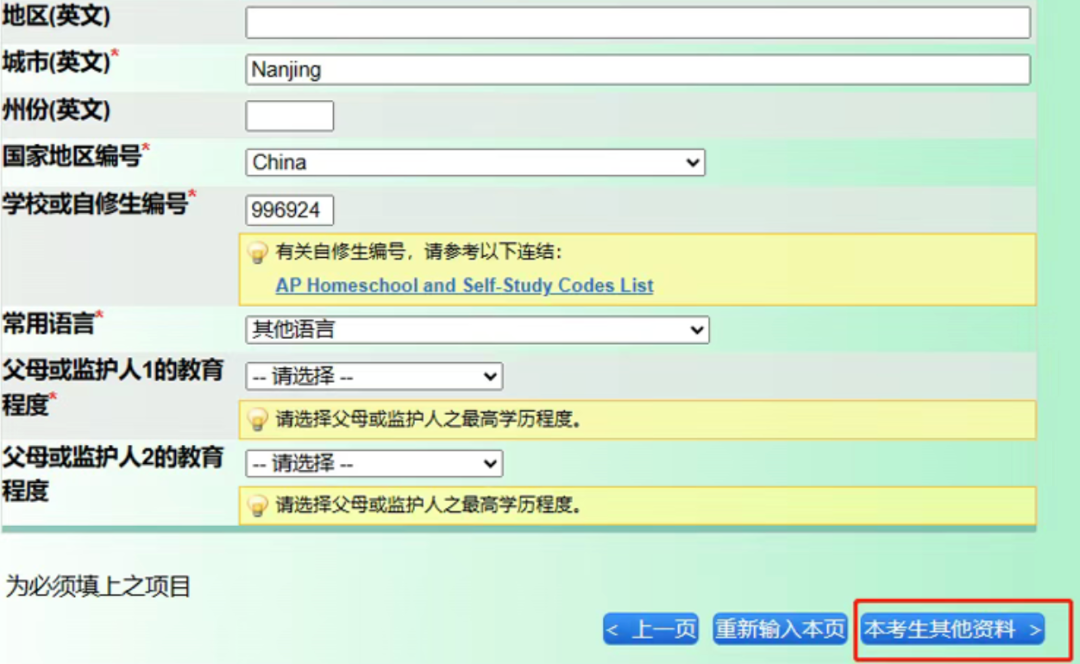Click lightbulb icon under guardian 2 education dropdown
Image resolution: width=1080 pixels, height=664 pixels.
[x=258, y=505]
